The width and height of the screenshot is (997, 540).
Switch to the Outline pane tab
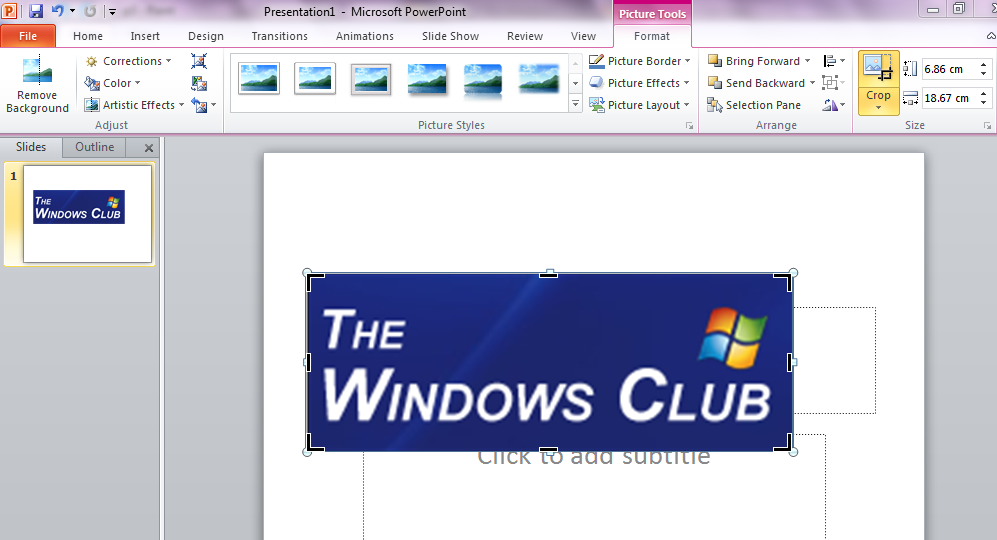[x=95, y=147]
